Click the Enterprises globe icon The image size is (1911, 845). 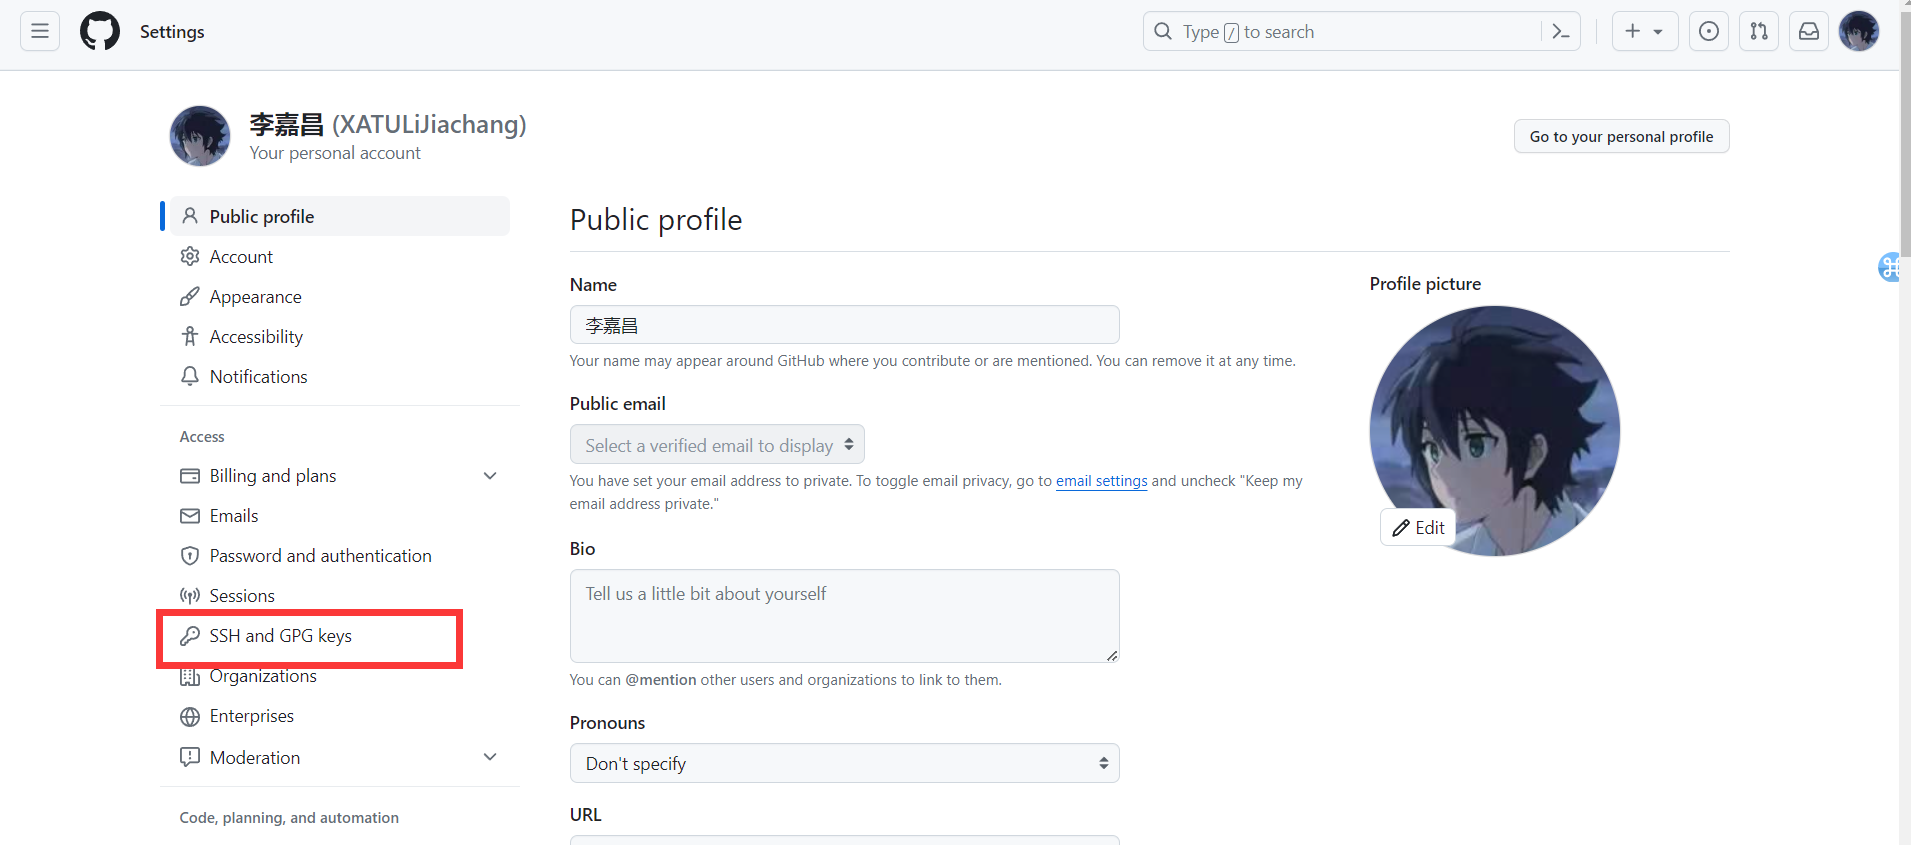190,716
